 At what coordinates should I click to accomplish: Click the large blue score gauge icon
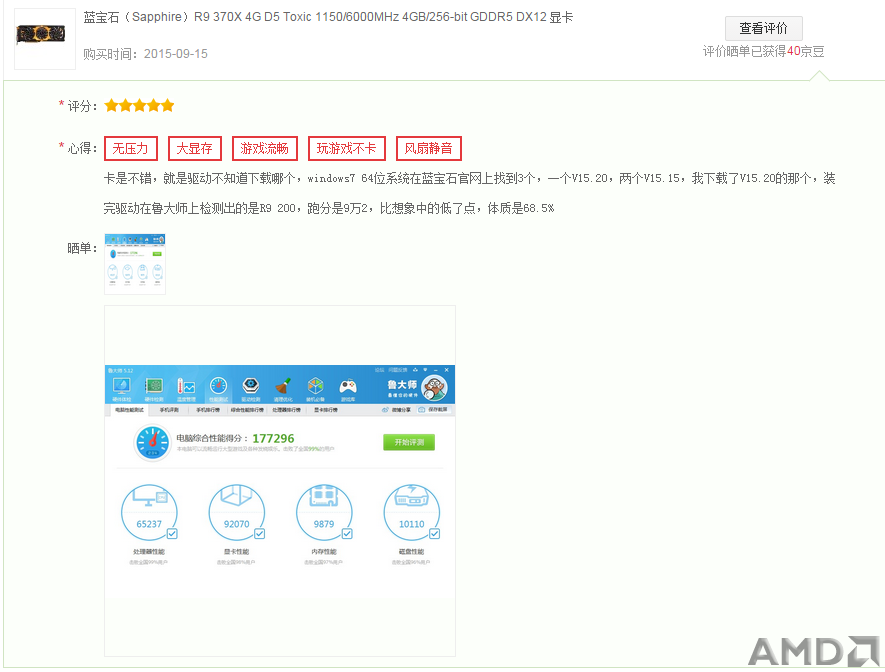pyautogui.click(x=152, y=442)
